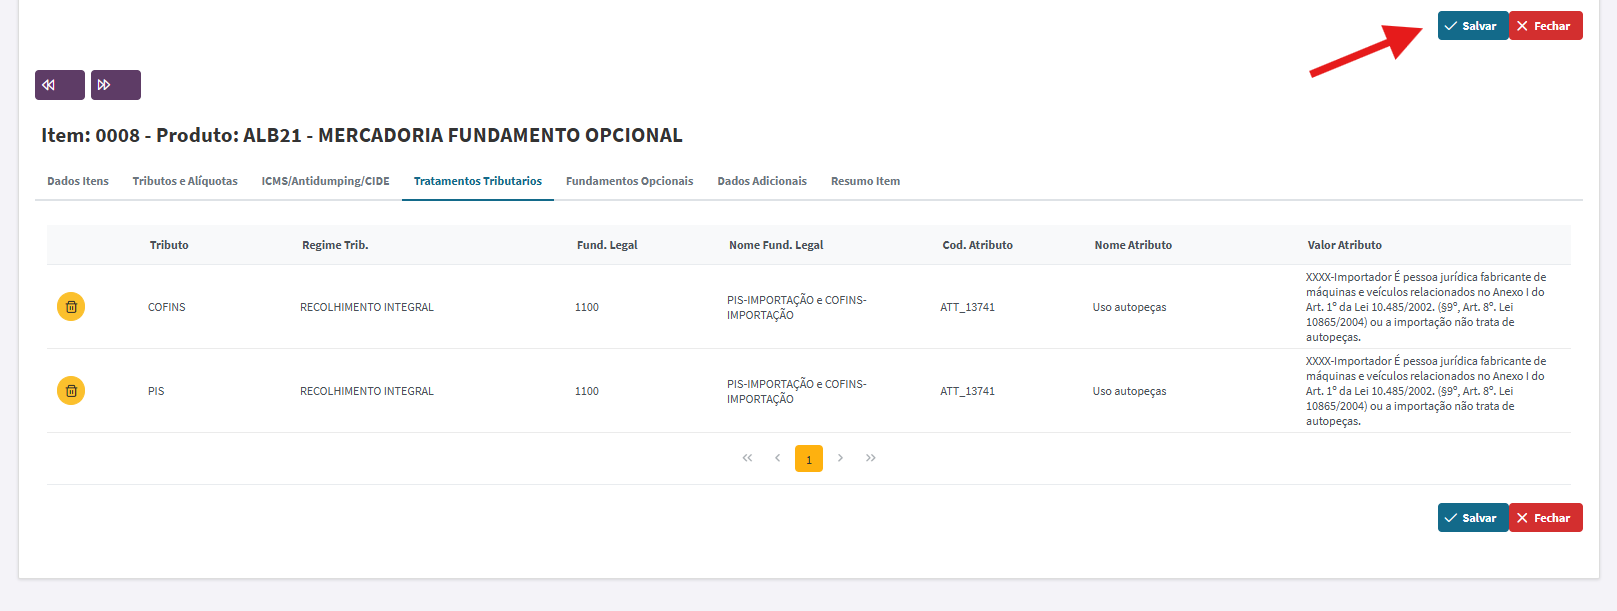1617x611 pixels.
Task: Click RECOLHIMENTO INTEGRAL in COFINS row
Action: 367,307
